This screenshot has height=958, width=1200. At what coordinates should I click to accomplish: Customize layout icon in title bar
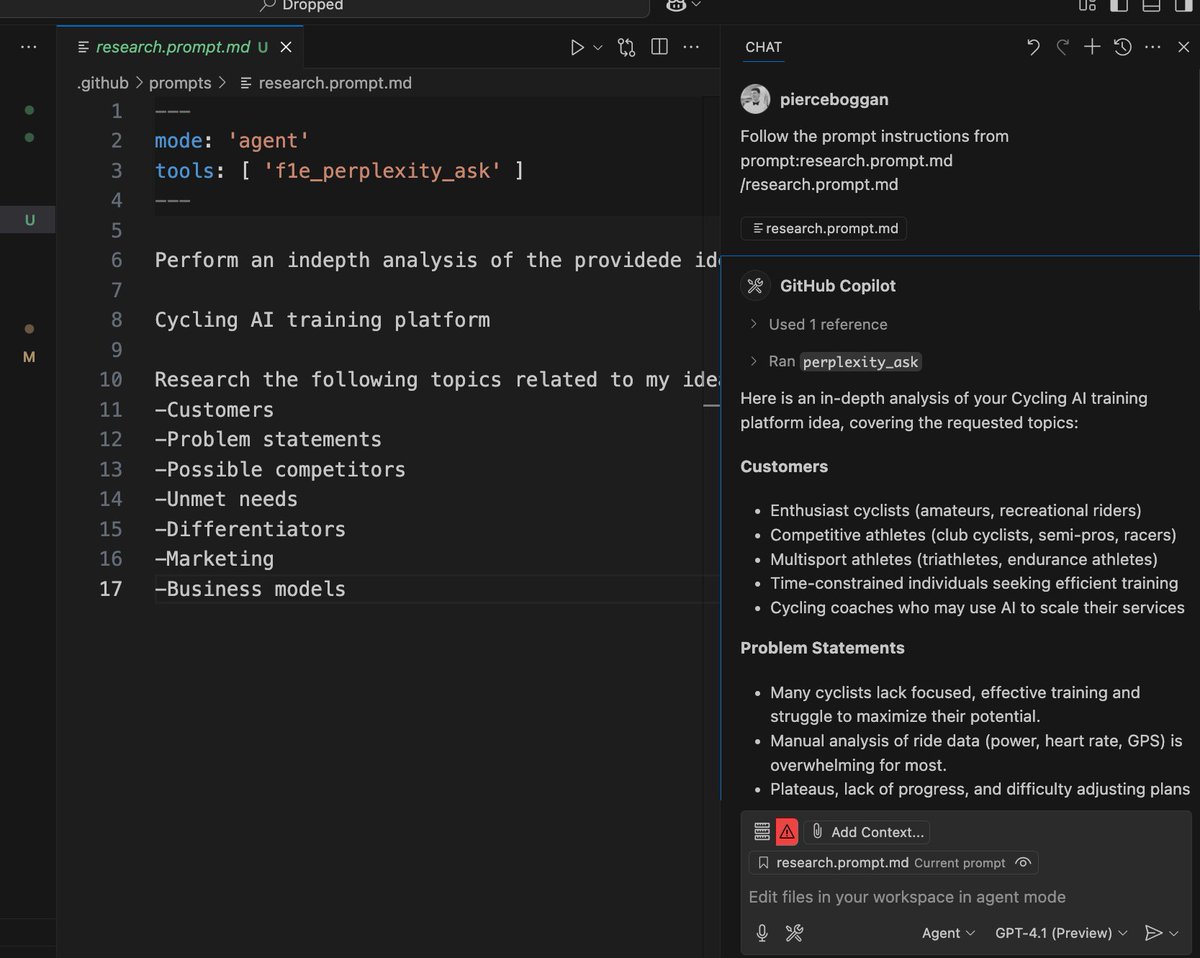1087,6
